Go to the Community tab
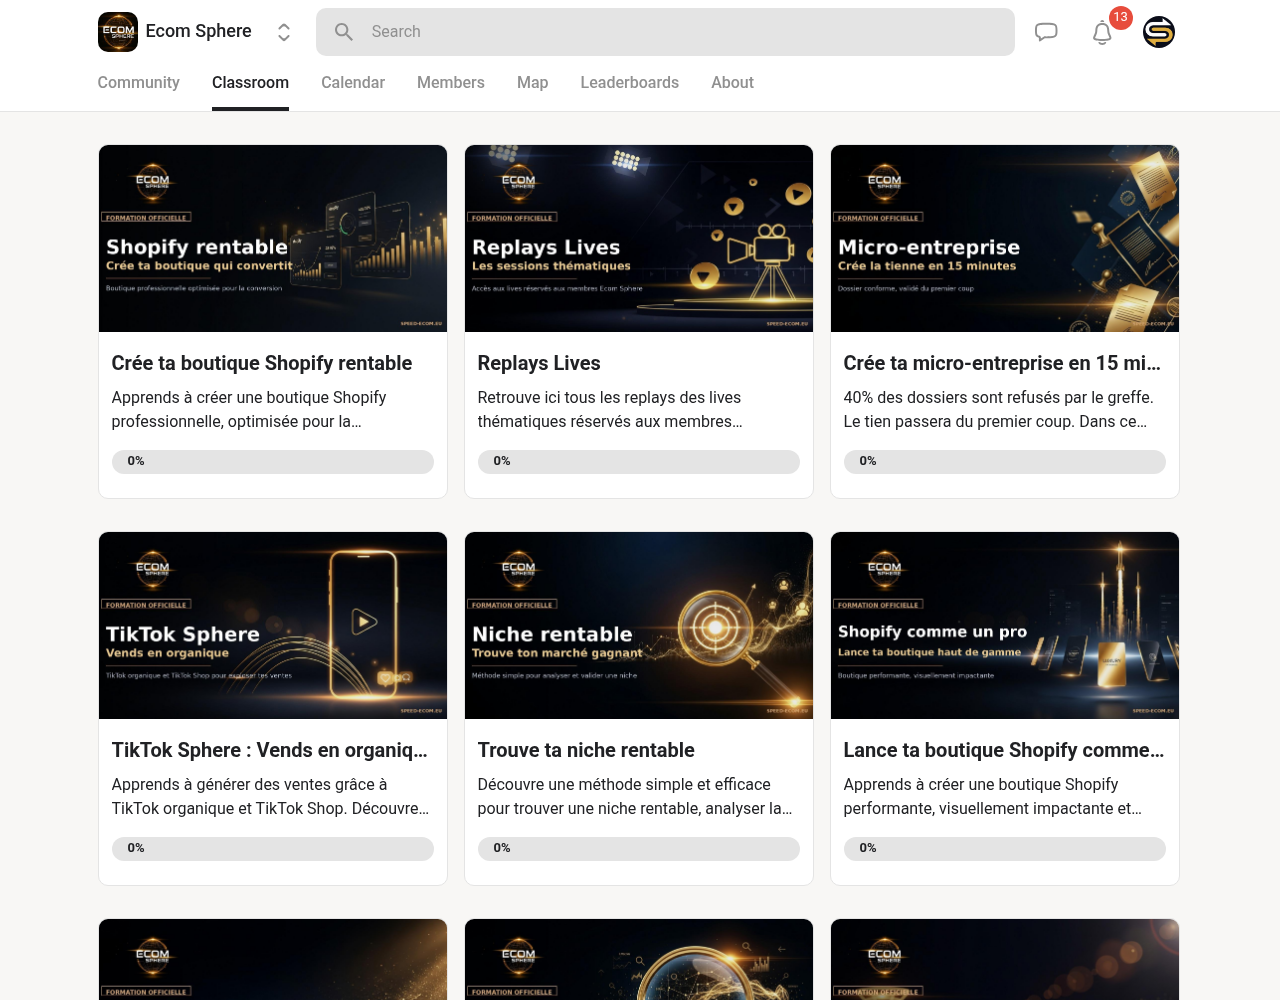1280x1000 pixels. click(x=138, y=83)
